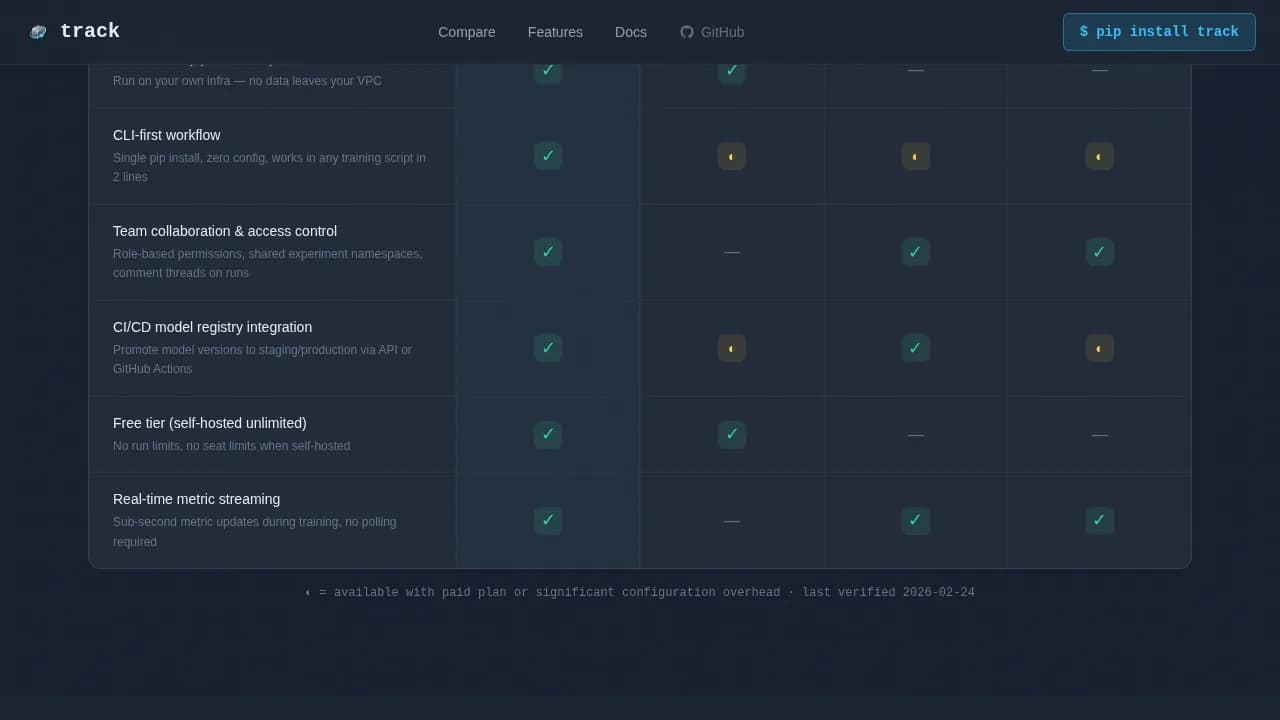Click the footnote legend text below the table
This screenshot has height=720, width=1280.
640,592
